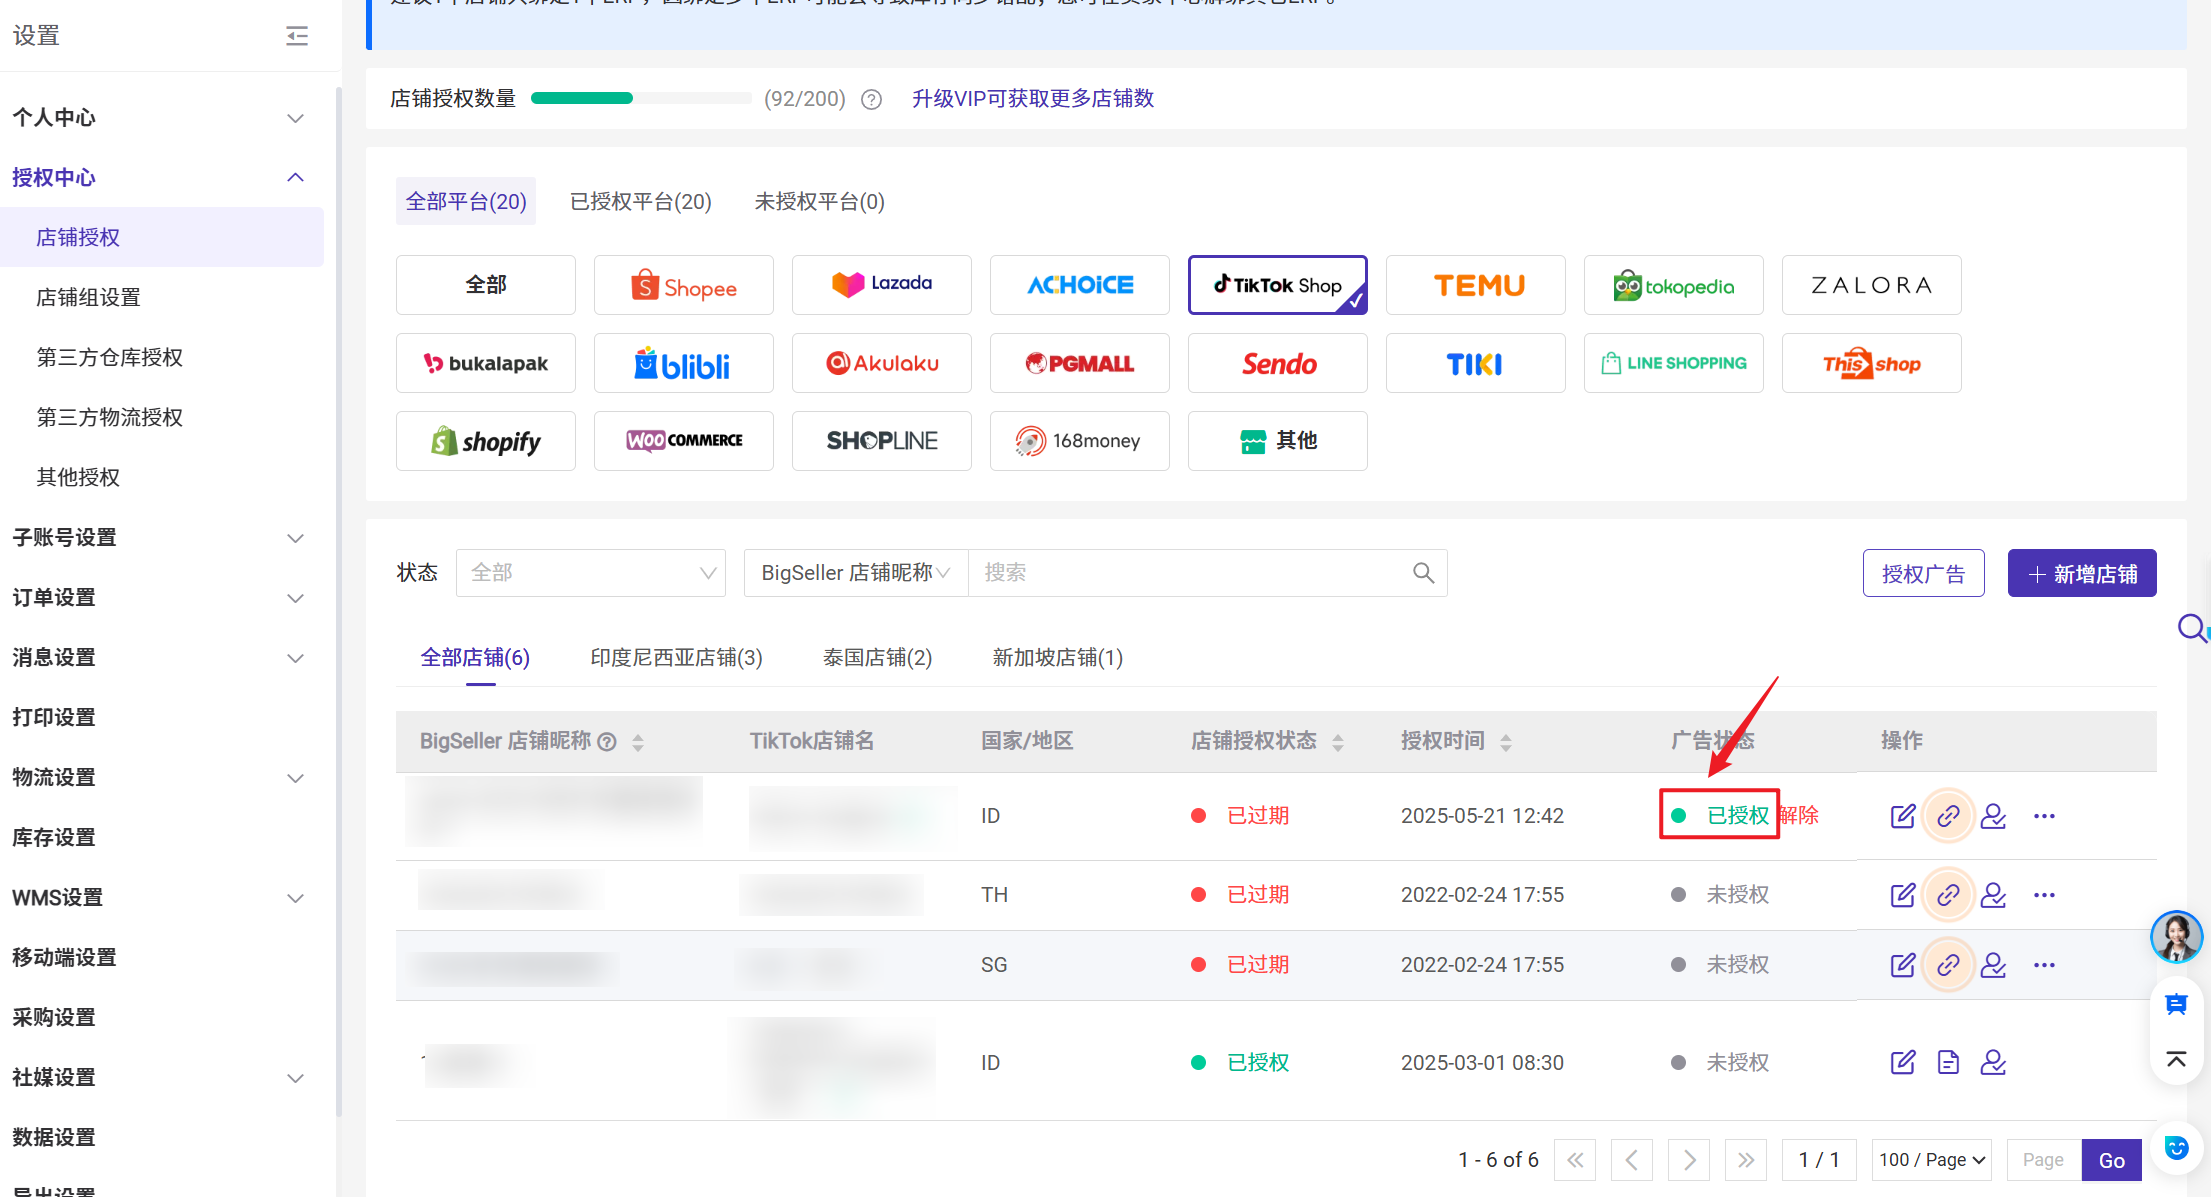Collapse the settings sidebar menu icon
The image size is (2211, 1197).
[297, 36]
